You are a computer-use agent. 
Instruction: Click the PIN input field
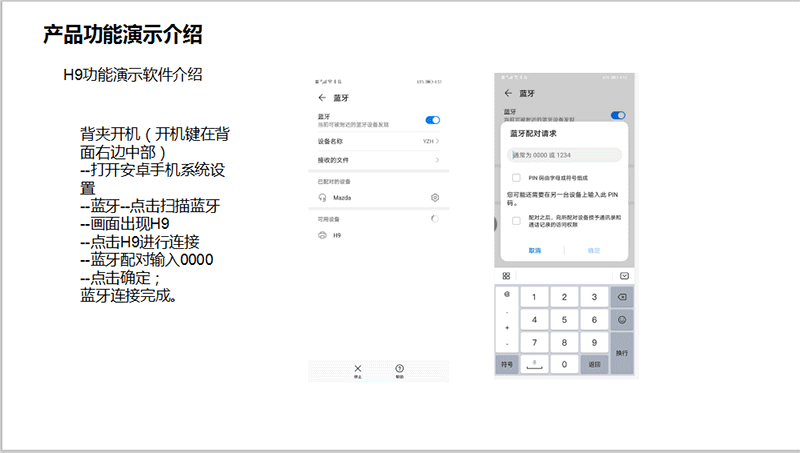(x=565, y=155)
